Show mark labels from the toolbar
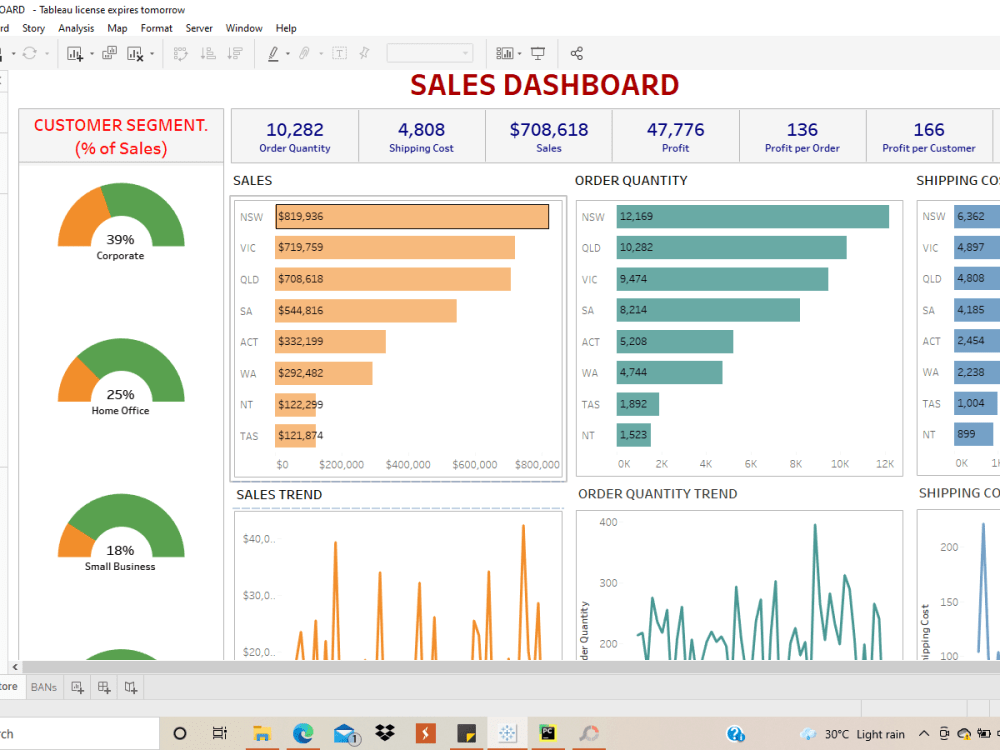 pyautogui.click(x=339, y=53)
